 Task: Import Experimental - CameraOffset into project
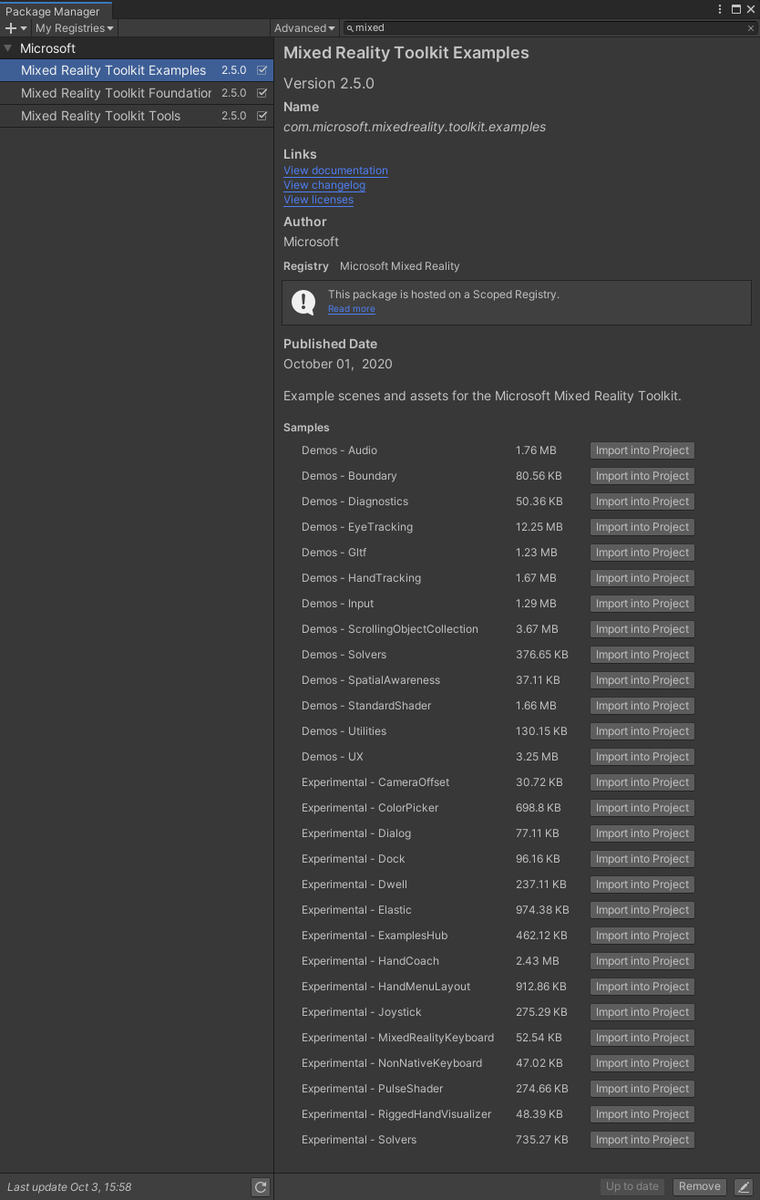(642, 782)
